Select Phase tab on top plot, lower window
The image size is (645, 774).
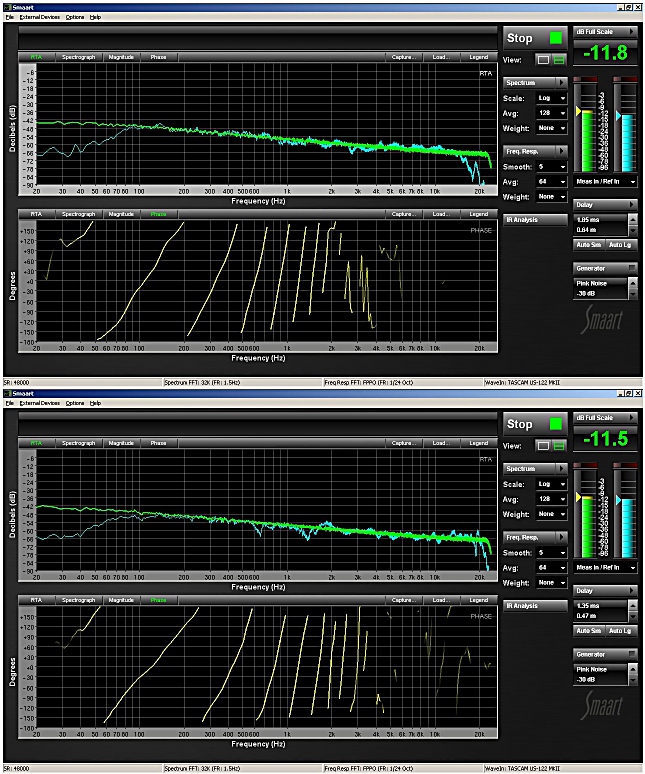coord(158,443)
